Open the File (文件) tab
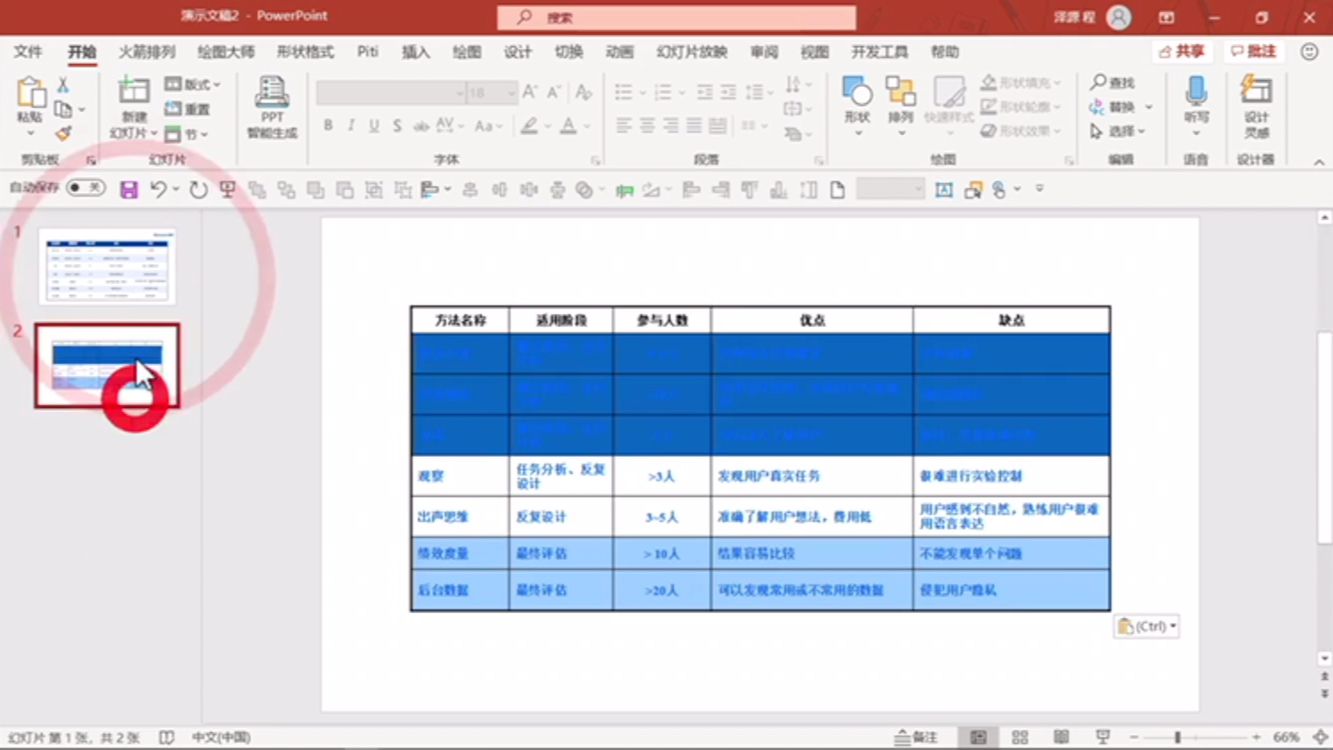 [28, 52]
